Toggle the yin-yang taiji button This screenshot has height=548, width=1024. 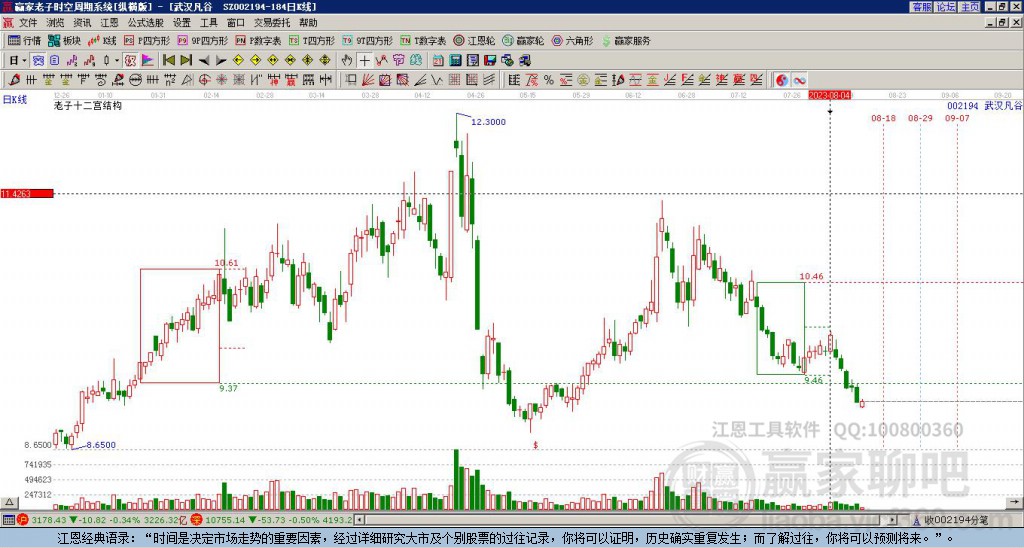(782, 80)
